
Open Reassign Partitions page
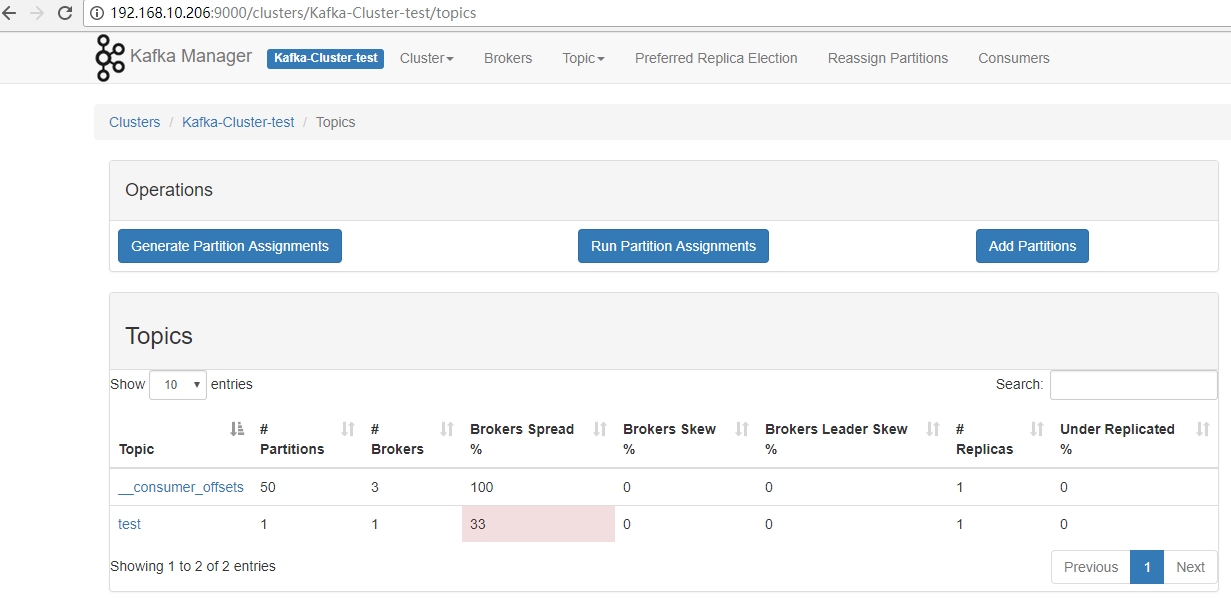[888, 58]
